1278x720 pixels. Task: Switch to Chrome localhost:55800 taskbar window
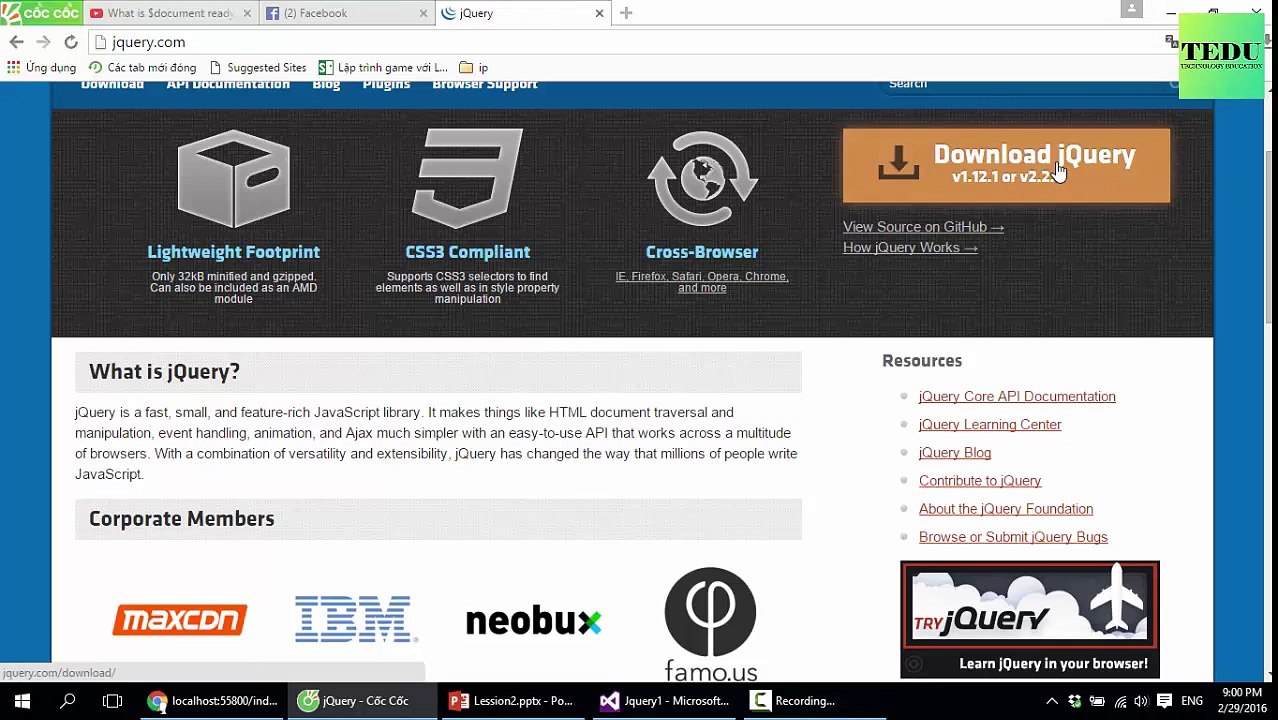click(213, 701)
